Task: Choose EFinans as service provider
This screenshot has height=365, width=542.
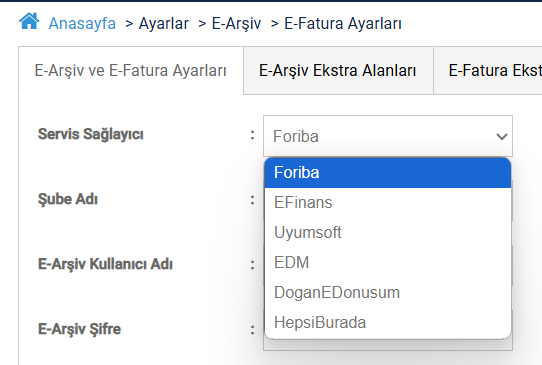Action: click(388, 203)
